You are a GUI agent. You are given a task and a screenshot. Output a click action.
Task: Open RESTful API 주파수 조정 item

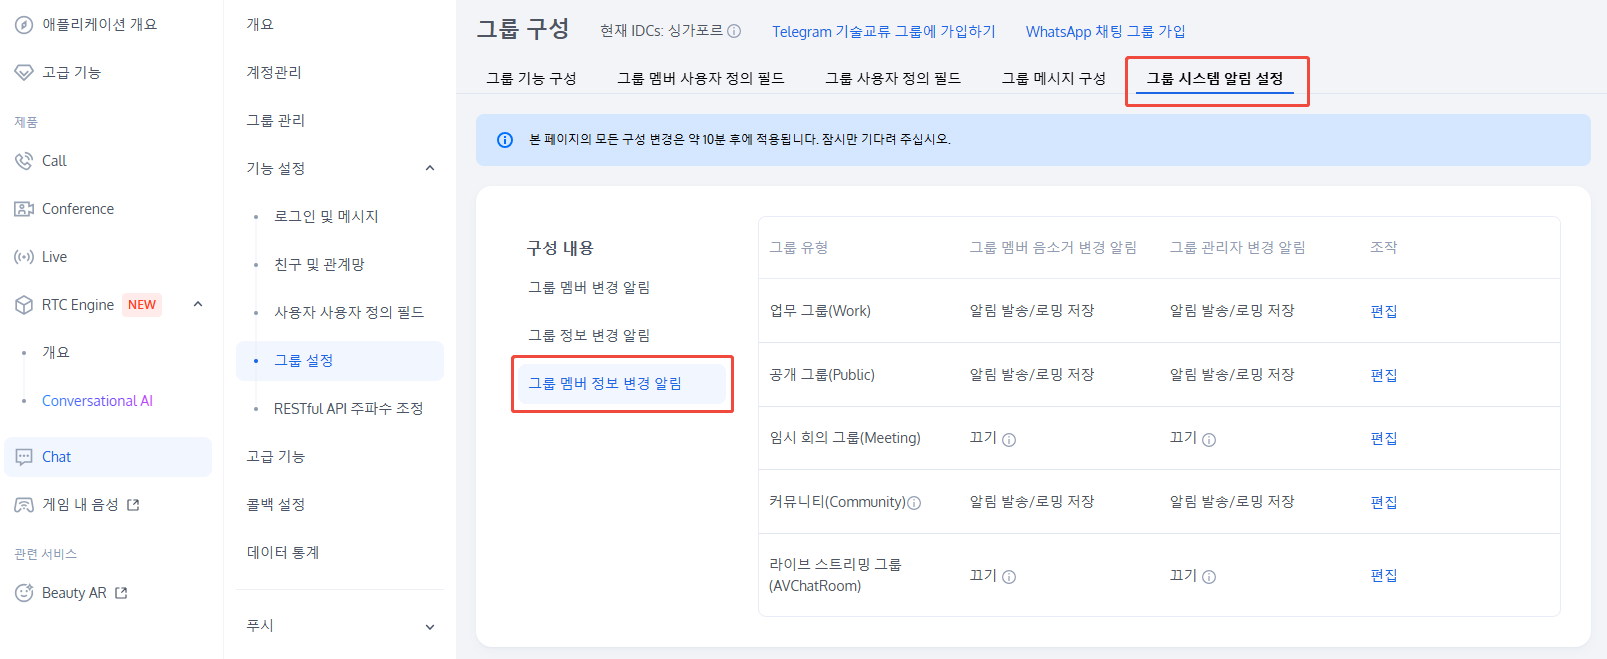click(x=349, y=408)
